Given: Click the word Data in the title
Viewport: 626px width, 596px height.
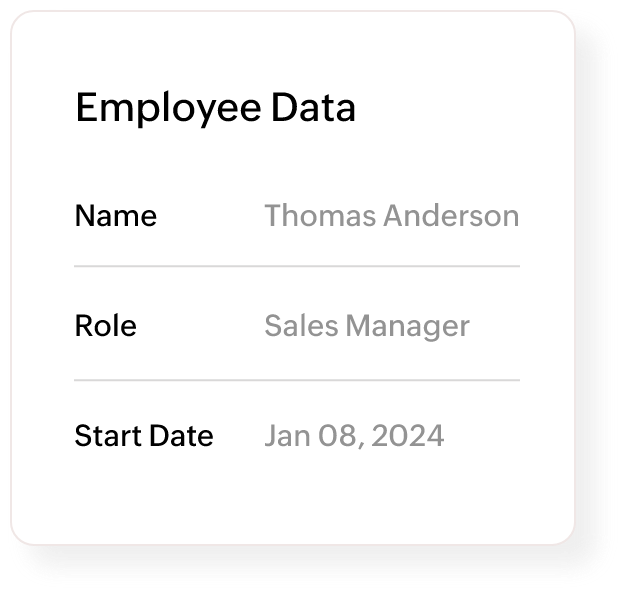Looking at the screenshot, I should point(313,108).
